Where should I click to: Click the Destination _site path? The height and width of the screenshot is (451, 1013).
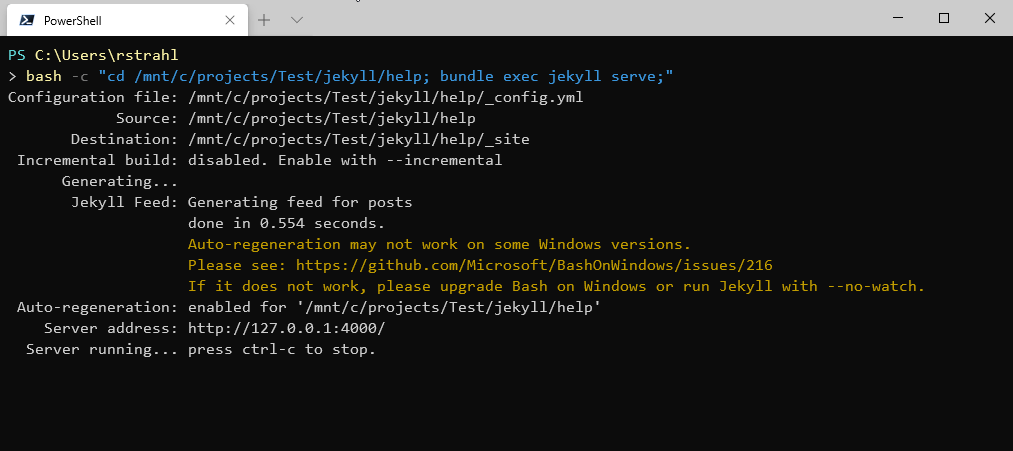(358, 139)
